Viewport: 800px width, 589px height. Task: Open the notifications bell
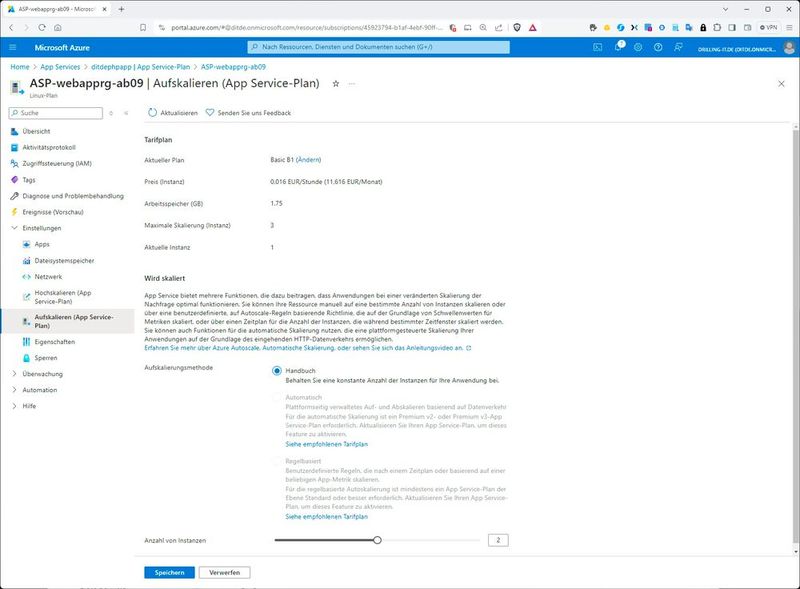click(618, 46)
